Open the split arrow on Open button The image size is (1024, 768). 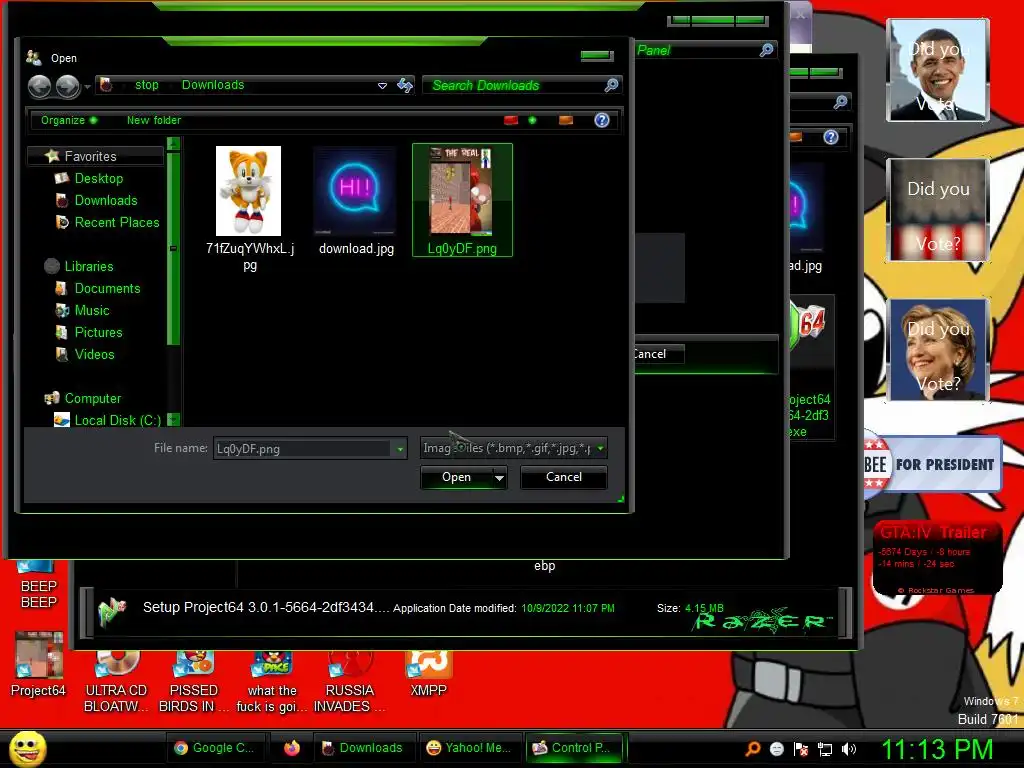[499, 477]
